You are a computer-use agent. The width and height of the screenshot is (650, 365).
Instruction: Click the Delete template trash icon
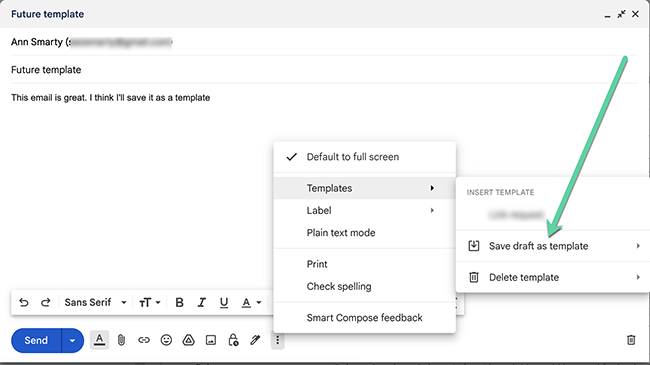click(474, 277)
